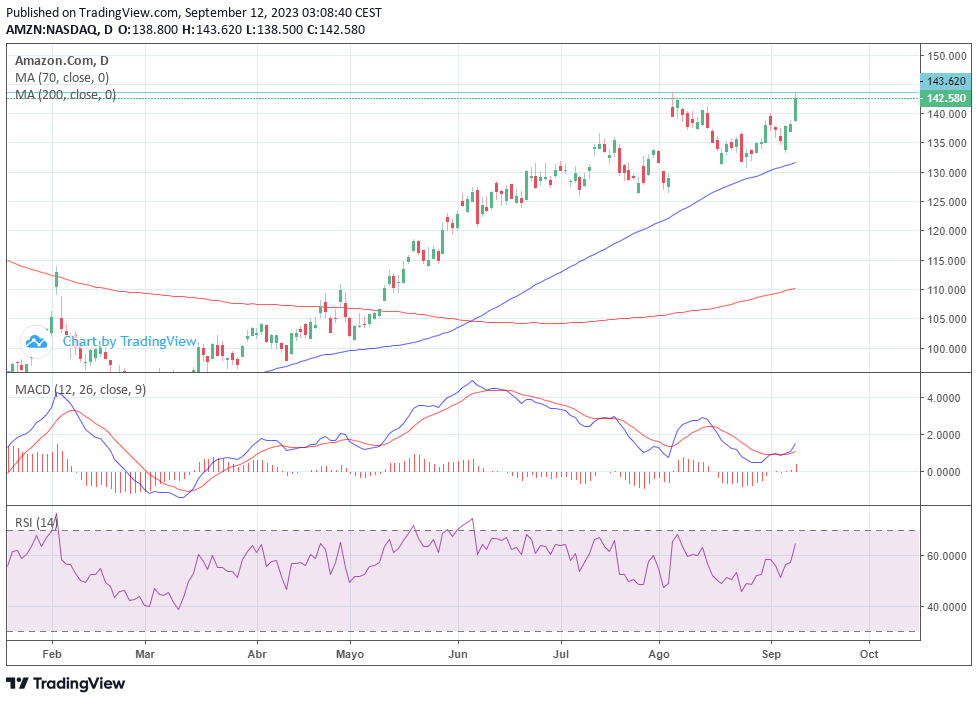
Task: Click the Oct label on time axis
Action: [869, 654]
